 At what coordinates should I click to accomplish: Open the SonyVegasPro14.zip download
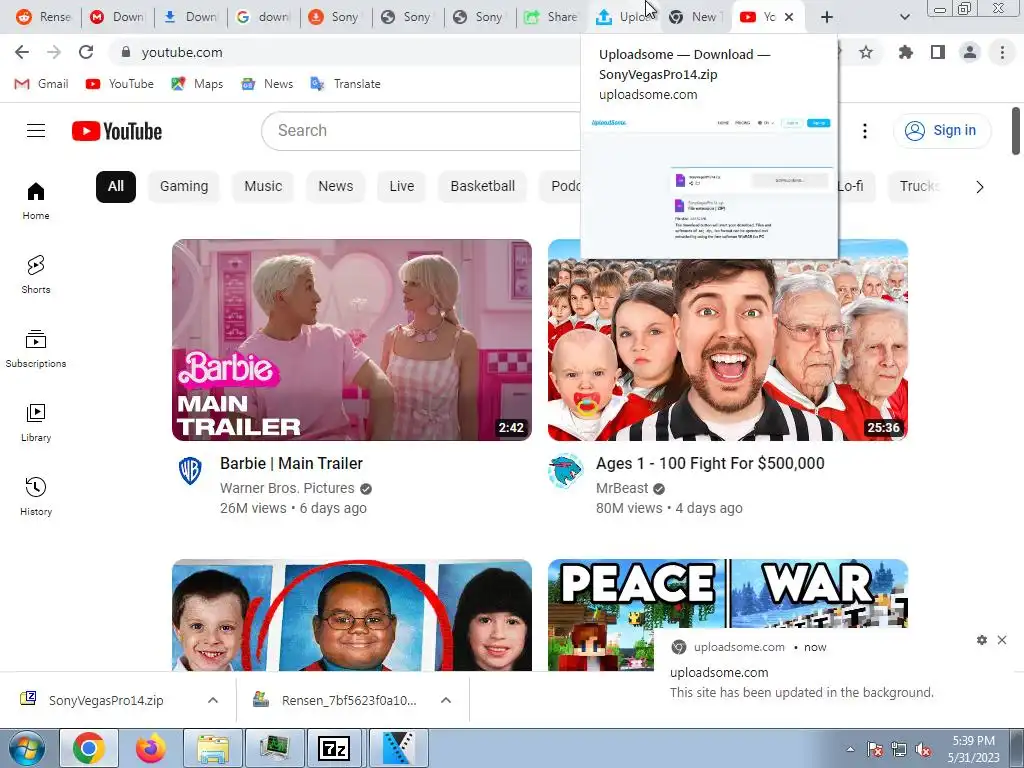tap(106, 700)
